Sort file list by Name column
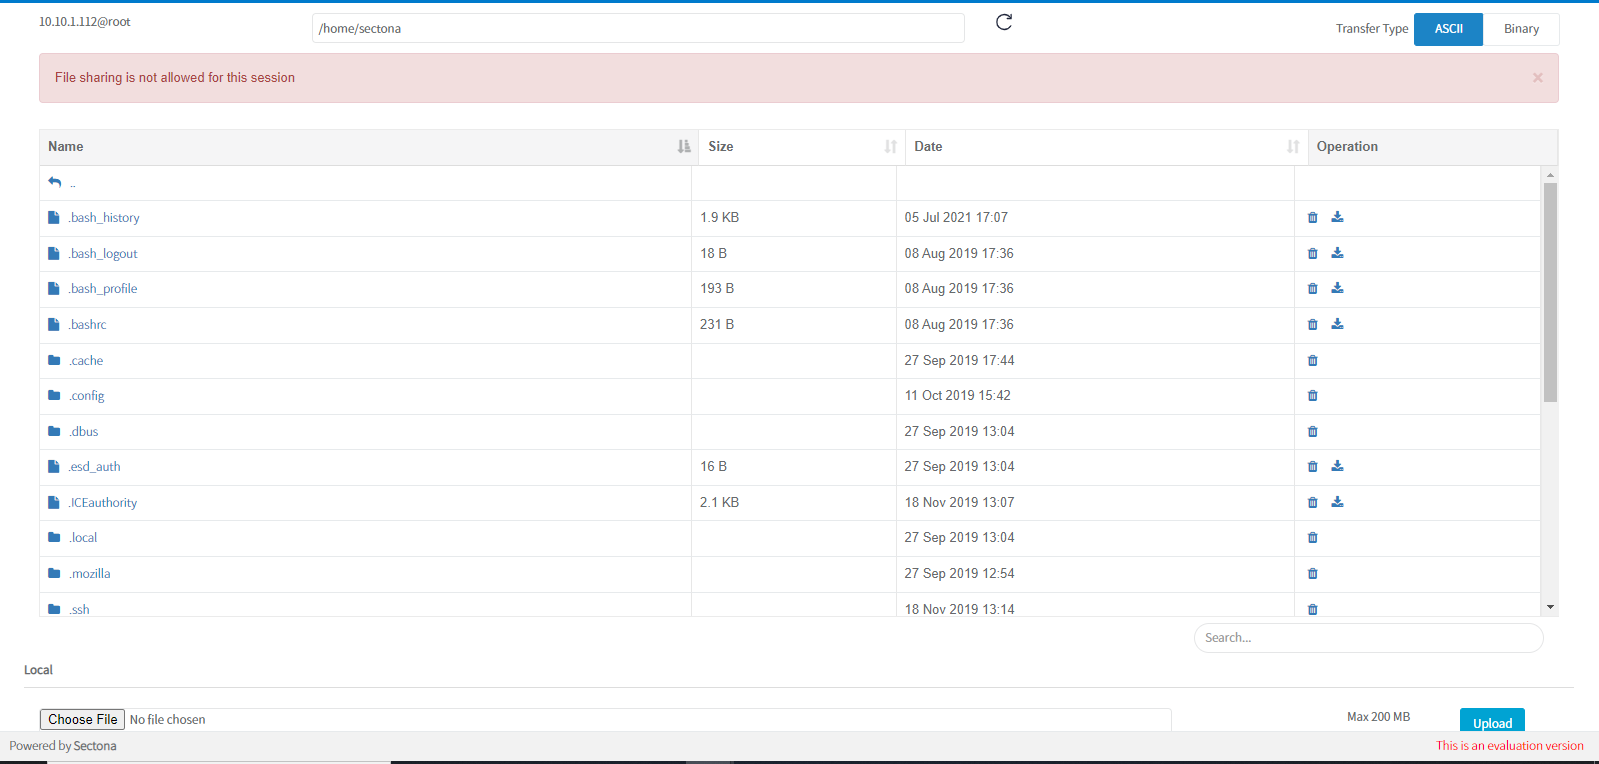The width and height of the screenshot is (1599, 764). click(x=684, y=147)
